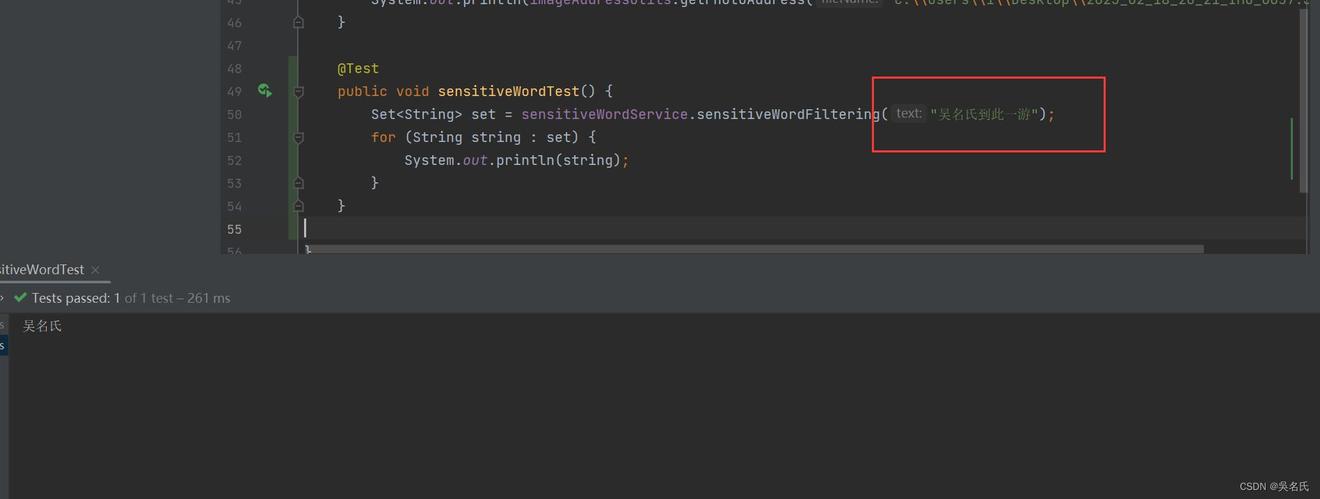The width and height of the screenshot is (1320, 499).
Task: Close the sensitiveWordTest run tab
Action: 95,270
